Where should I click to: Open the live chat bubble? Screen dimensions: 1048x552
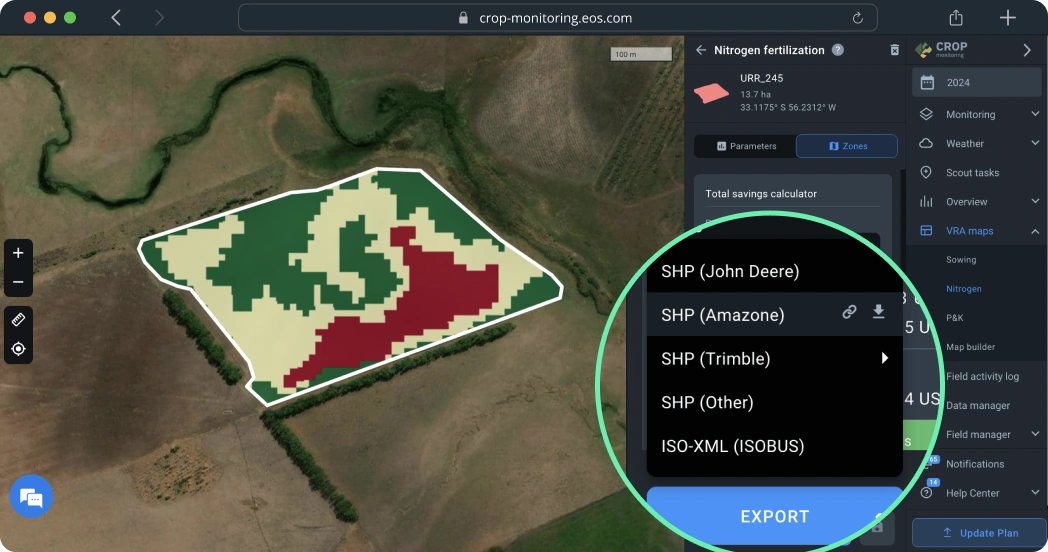click(x=31, y=497)
